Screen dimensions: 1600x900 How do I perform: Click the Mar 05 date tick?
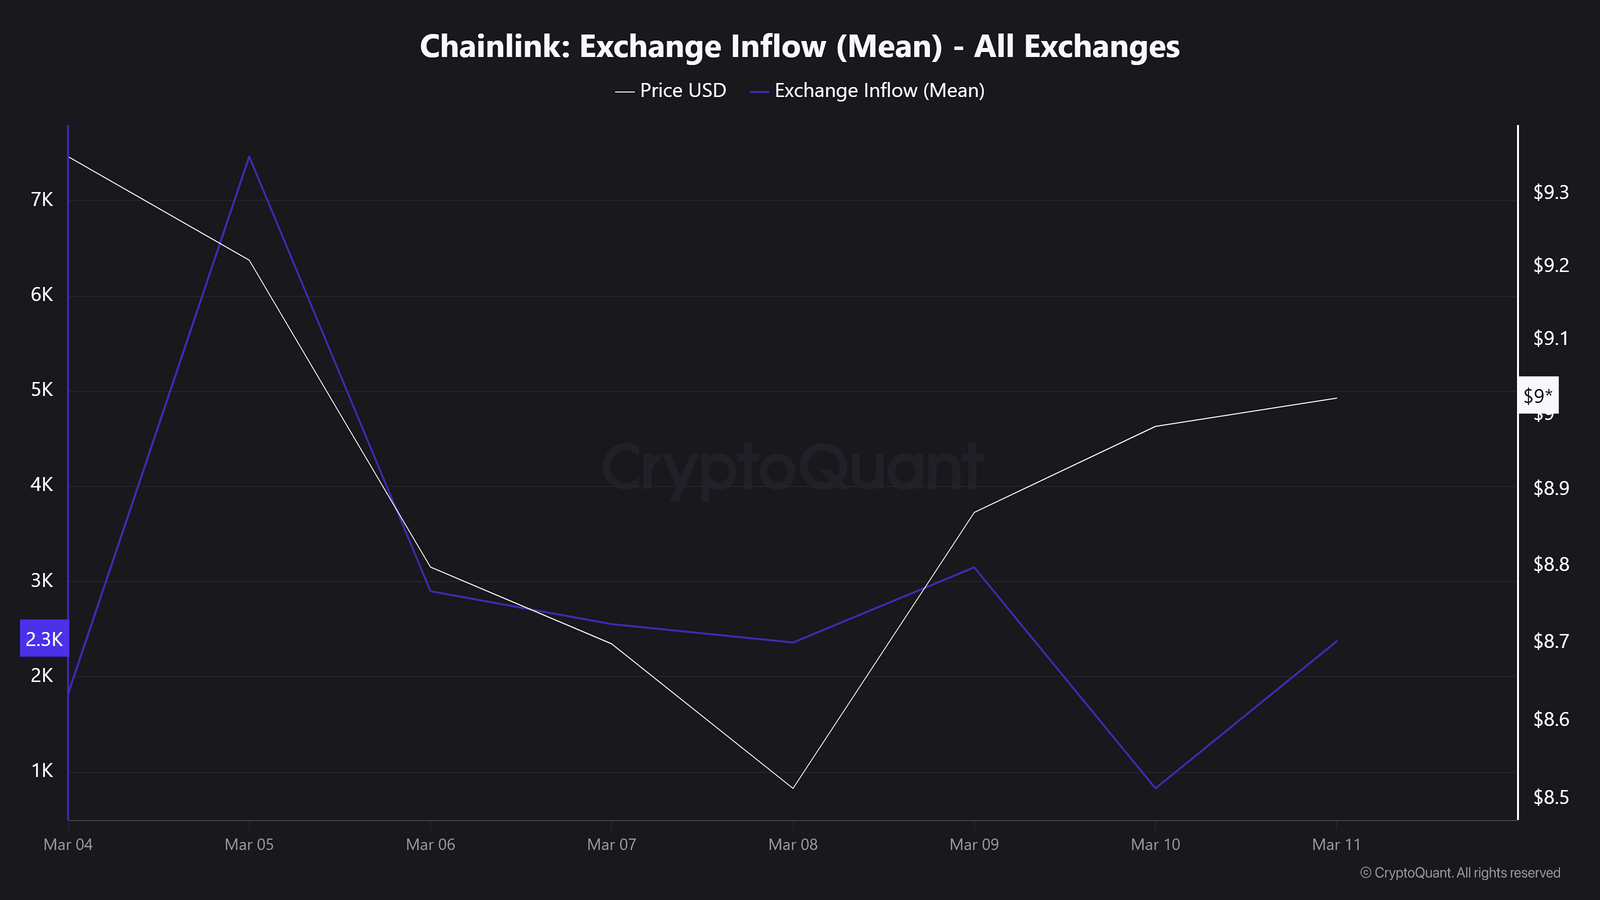249,845
